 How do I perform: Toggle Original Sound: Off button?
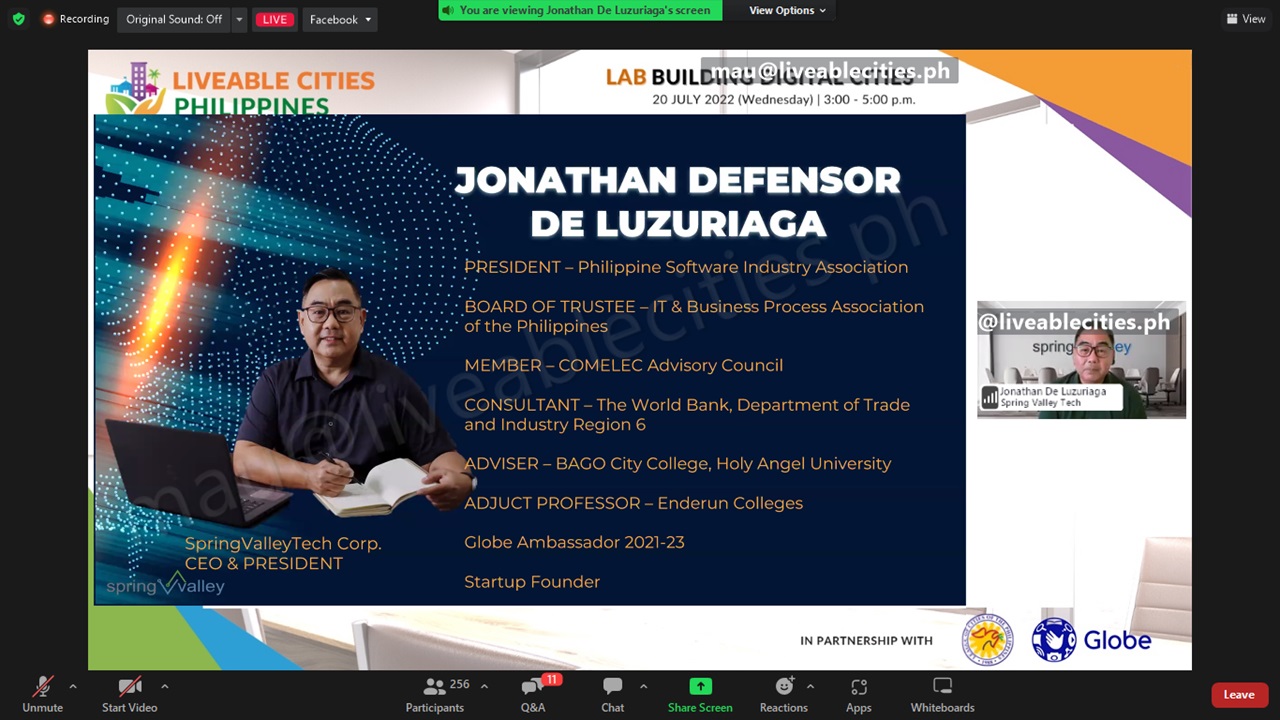pos(174,19)
